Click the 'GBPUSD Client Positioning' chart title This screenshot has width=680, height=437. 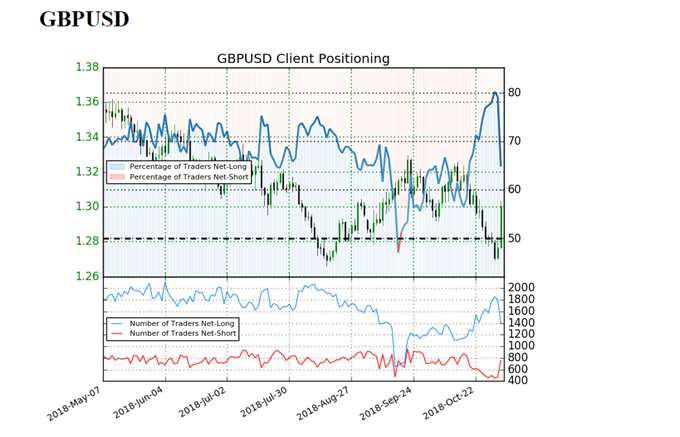click(303, 59)
